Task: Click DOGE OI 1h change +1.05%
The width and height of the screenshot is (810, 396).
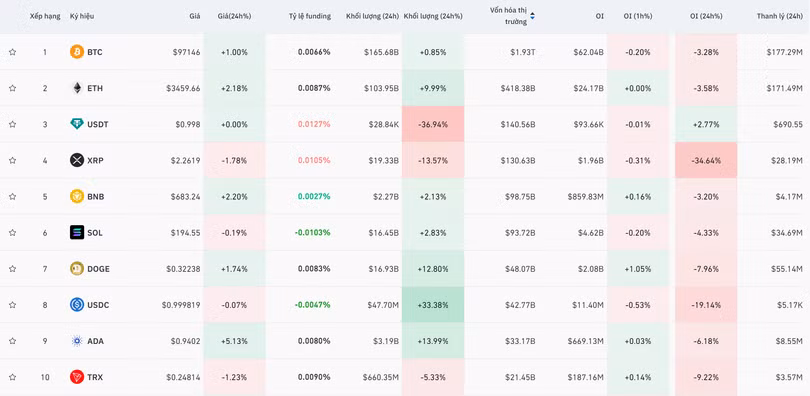Action: click(638, 269)
